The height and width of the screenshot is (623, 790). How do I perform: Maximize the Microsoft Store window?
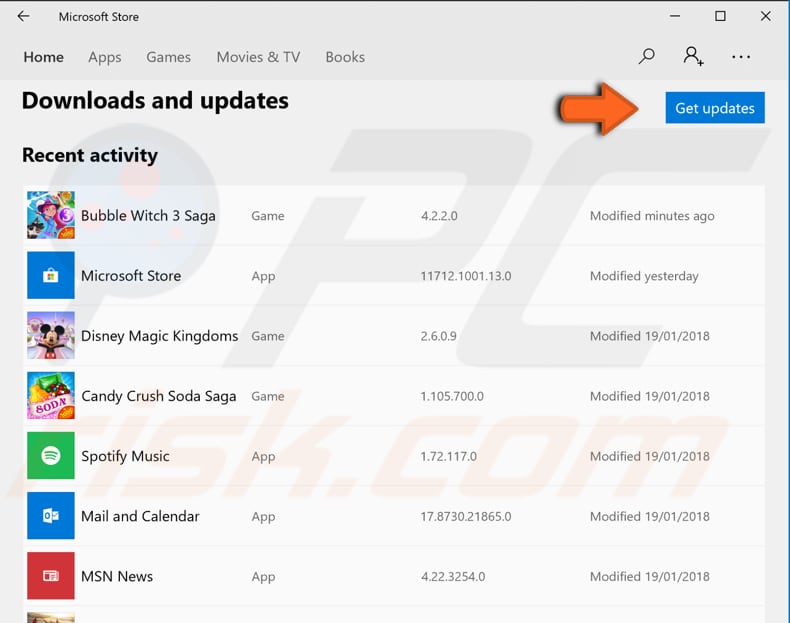[x=720, y=16]
